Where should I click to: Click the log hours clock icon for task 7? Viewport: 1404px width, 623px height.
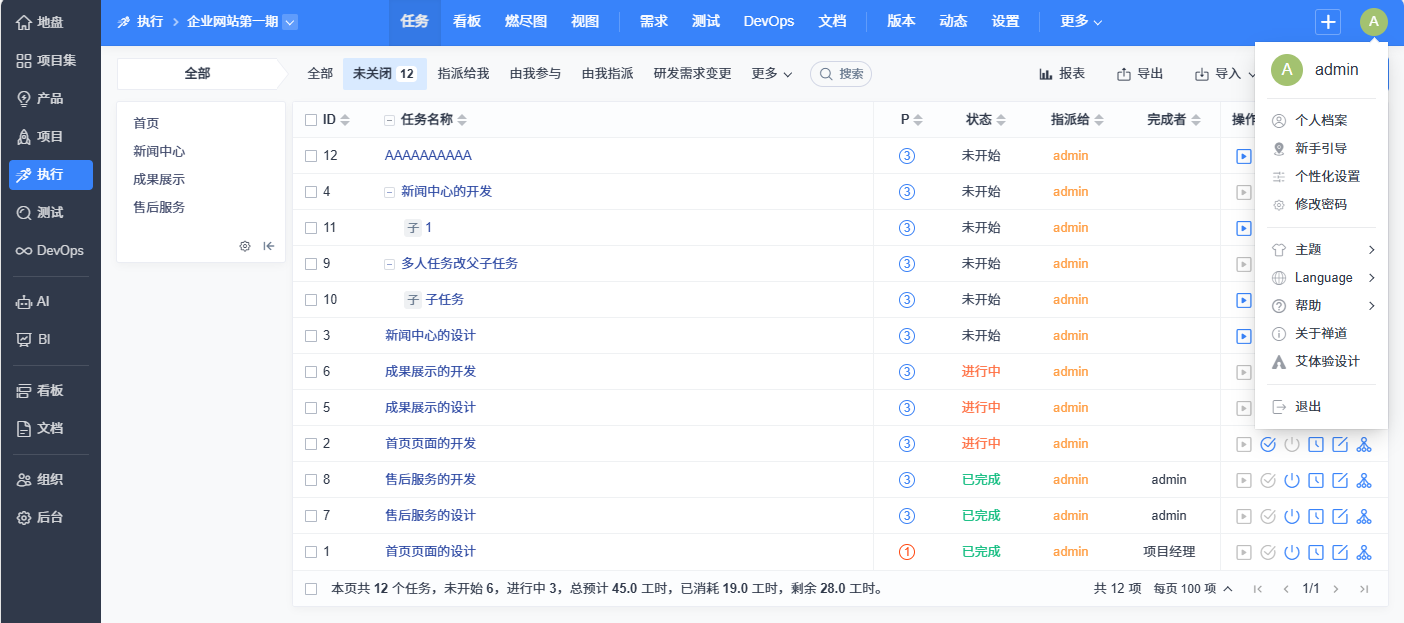click(x=1316, y=516)
